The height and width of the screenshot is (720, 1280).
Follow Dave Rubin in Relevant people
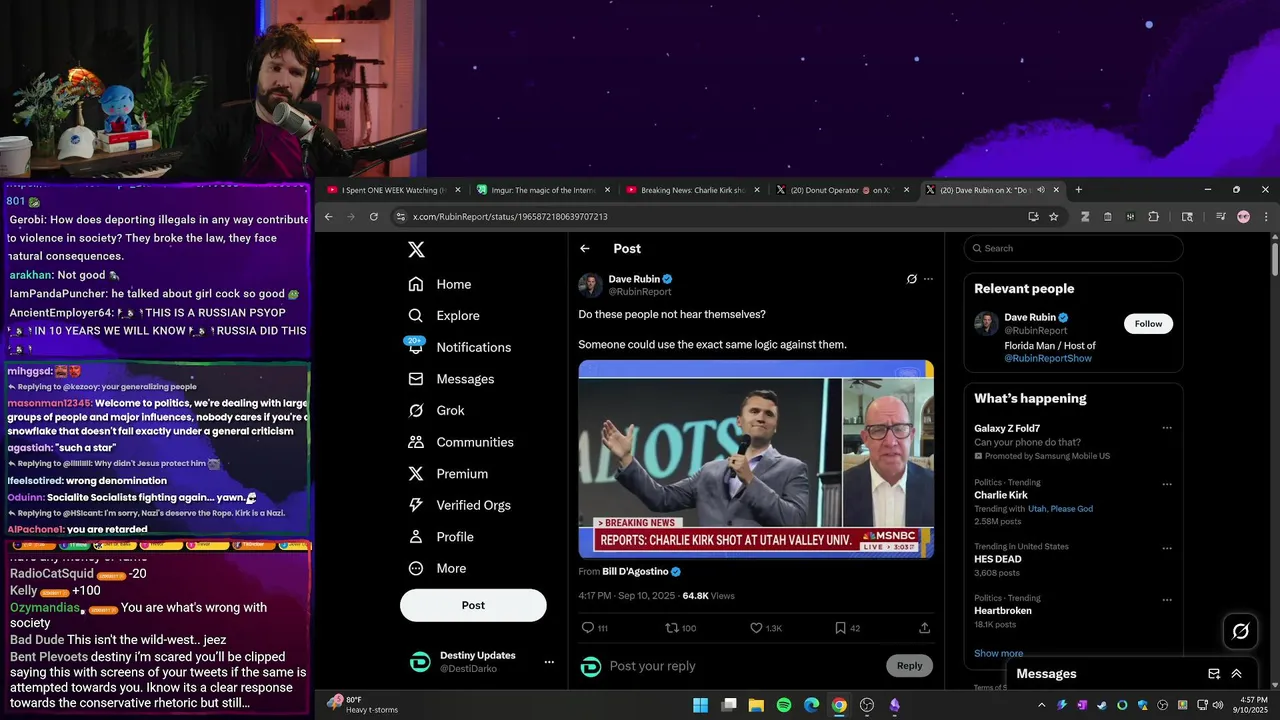(1148, 324)
